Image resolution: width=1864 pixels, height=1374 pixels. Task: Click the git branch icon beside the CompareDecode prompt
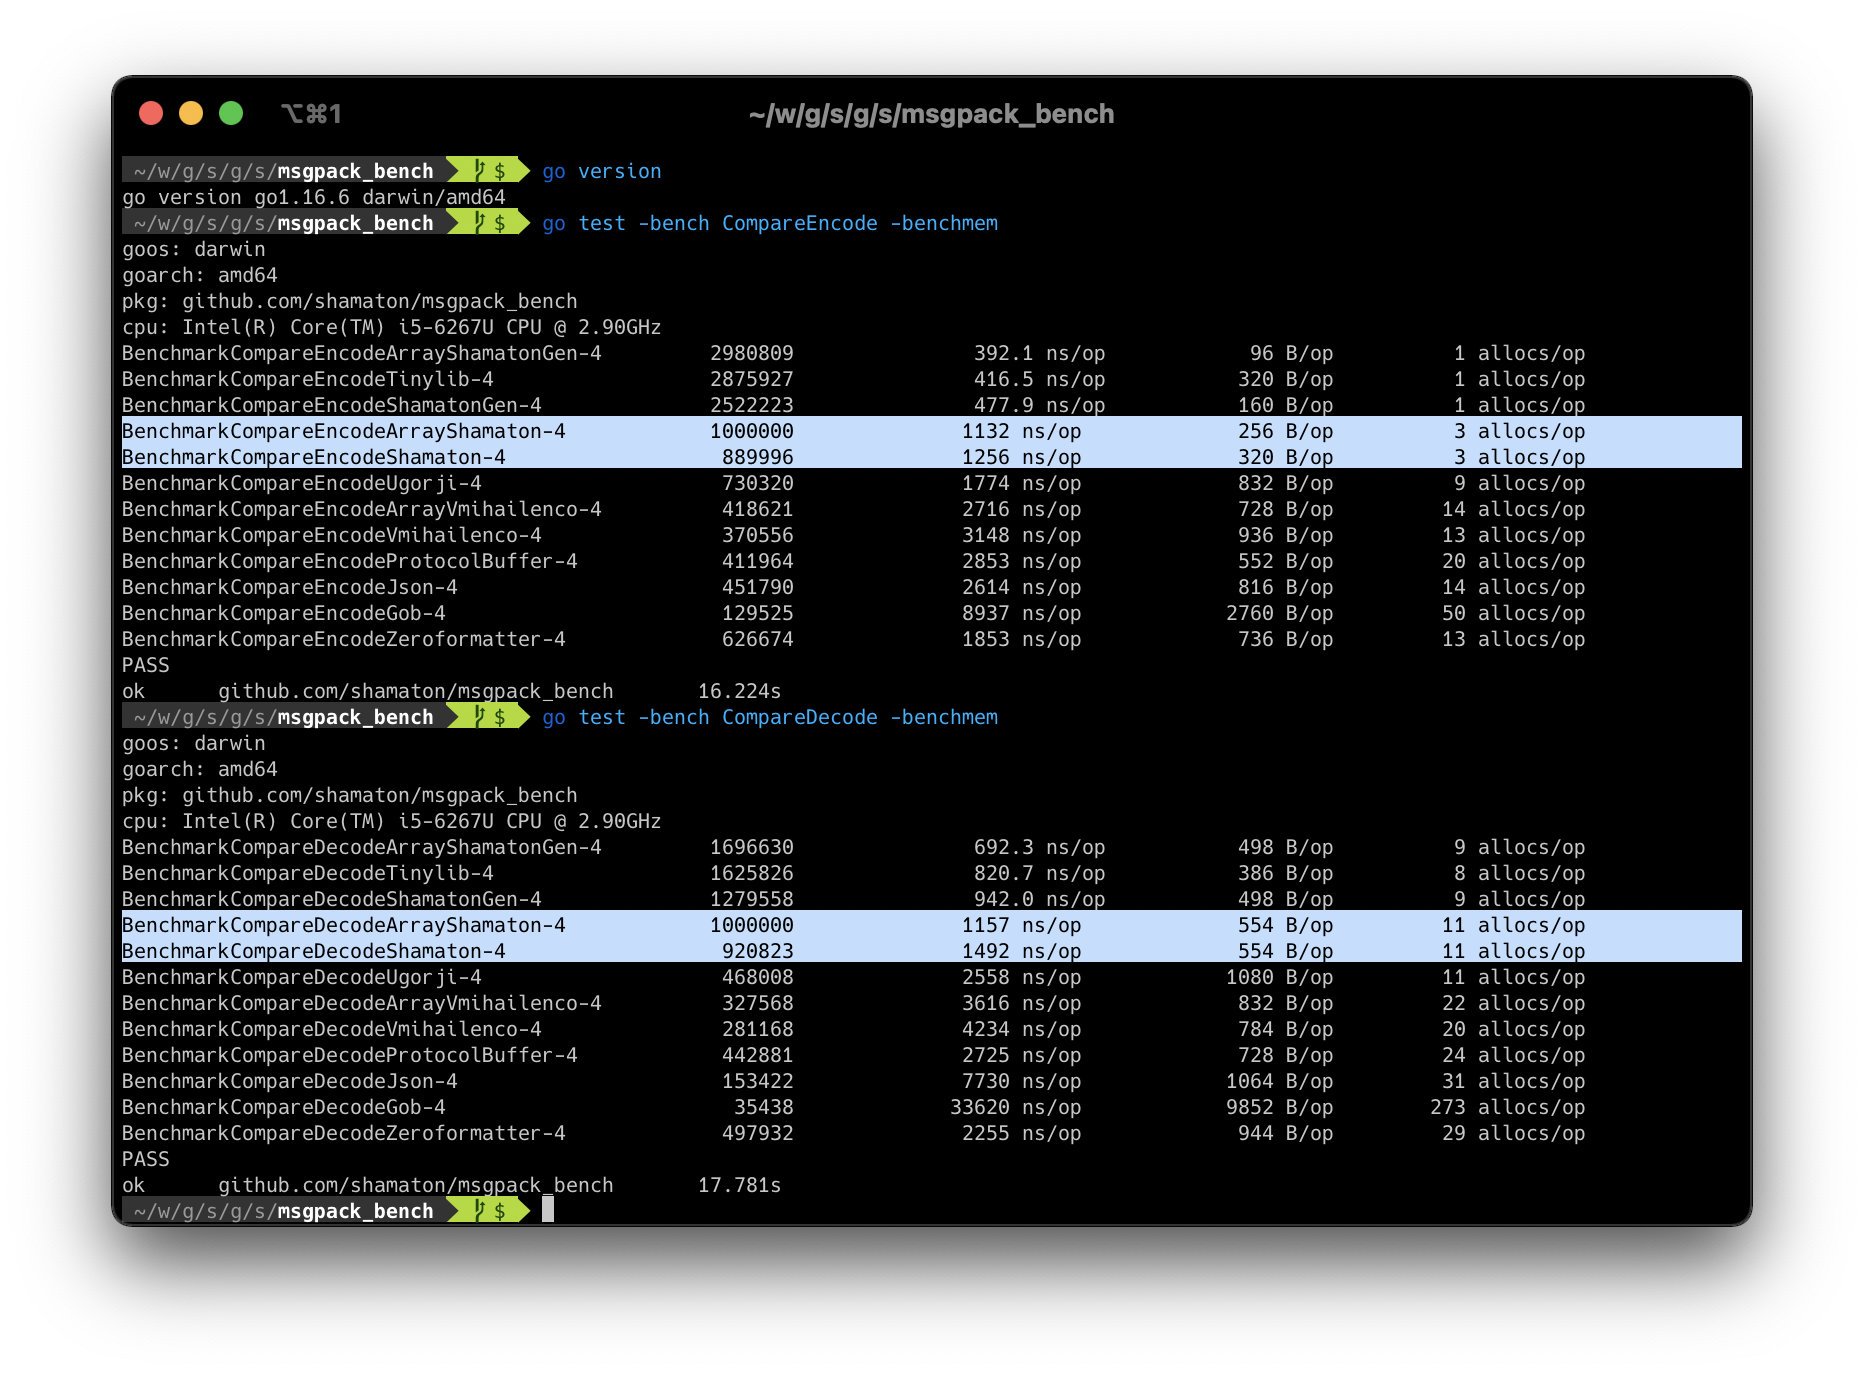pos(480,717)
